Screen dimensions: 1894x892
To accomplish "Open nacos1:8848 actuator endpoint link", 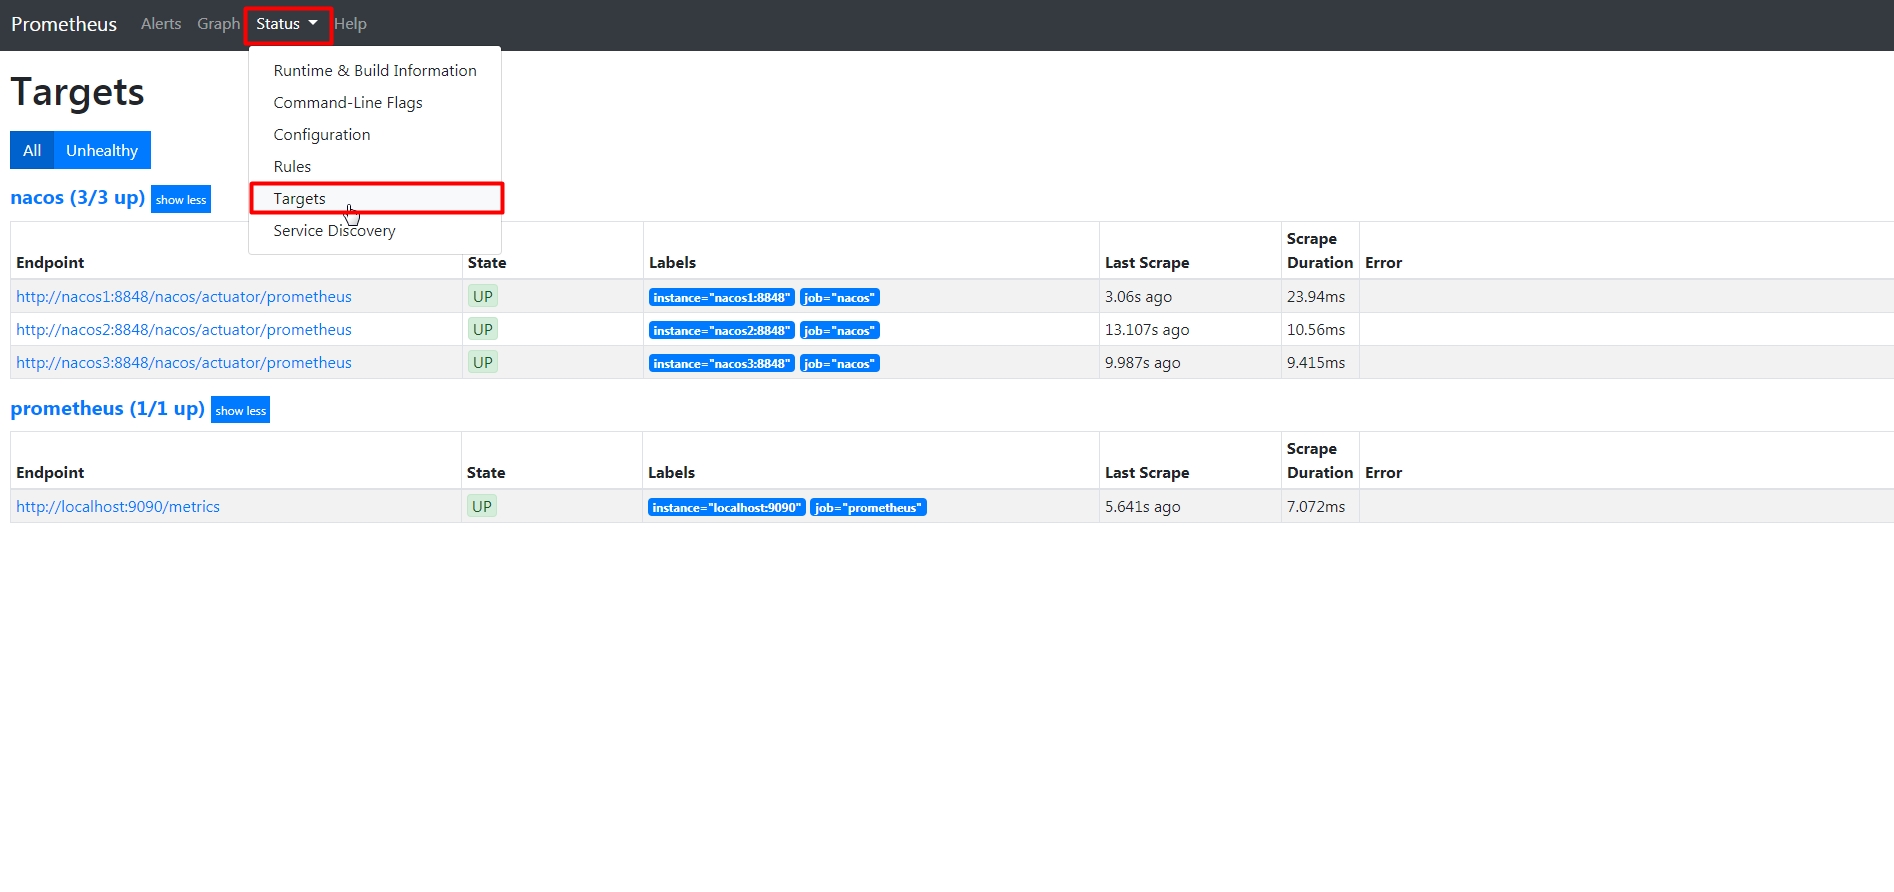I will pos(184,297).
